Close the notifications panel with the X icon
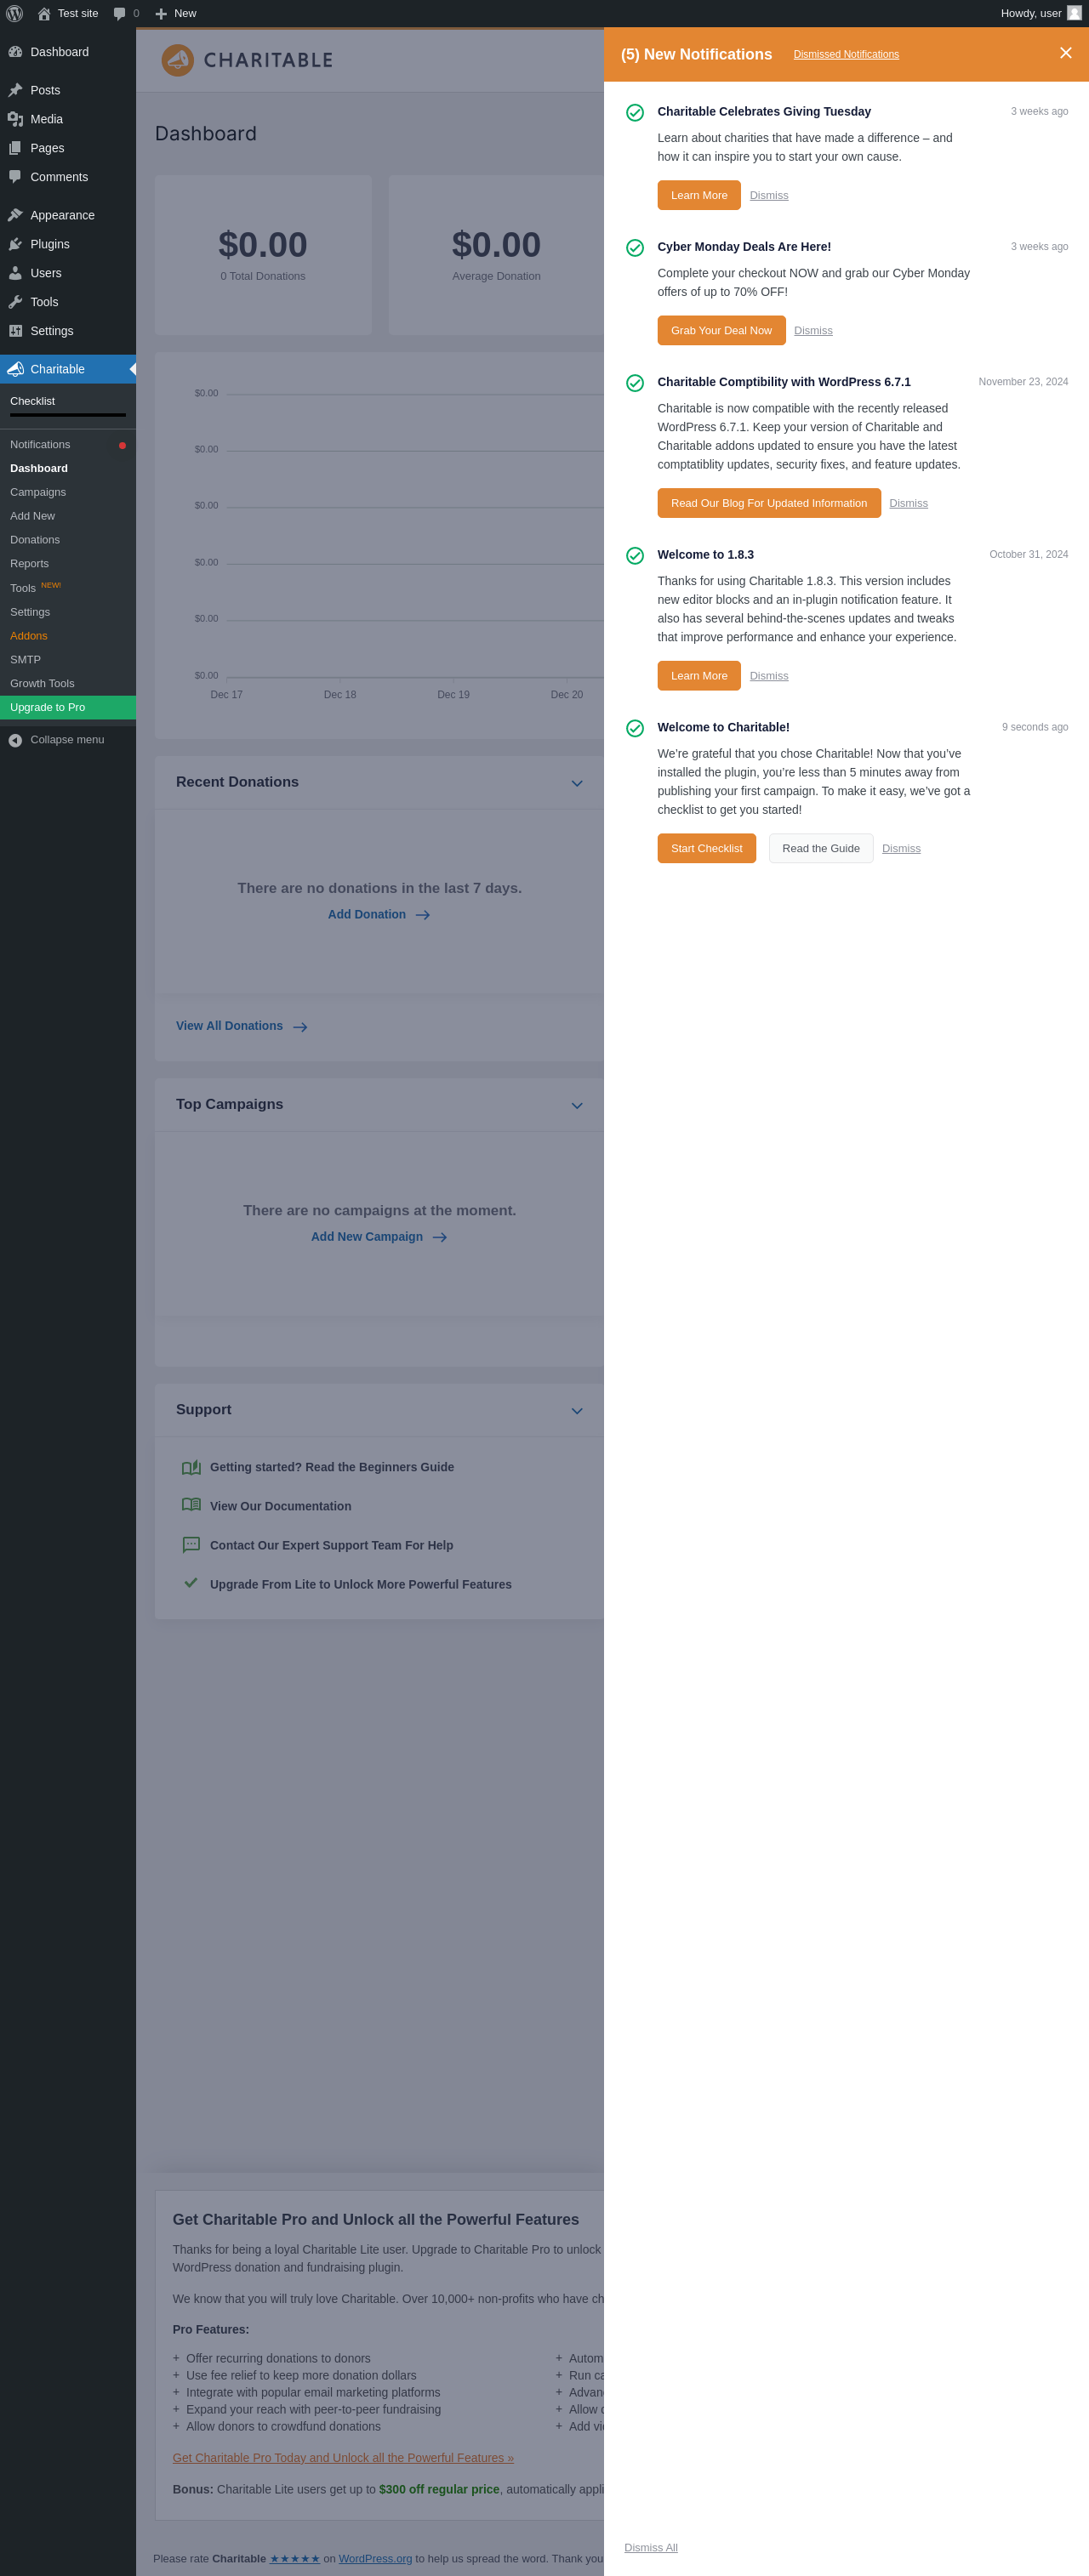 coord(1066,53)
